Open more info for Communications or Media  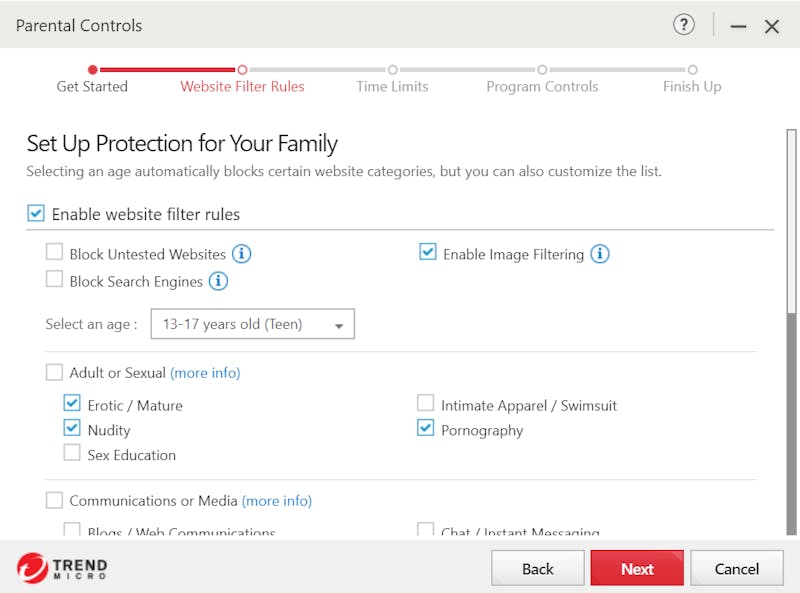(277, 501)
